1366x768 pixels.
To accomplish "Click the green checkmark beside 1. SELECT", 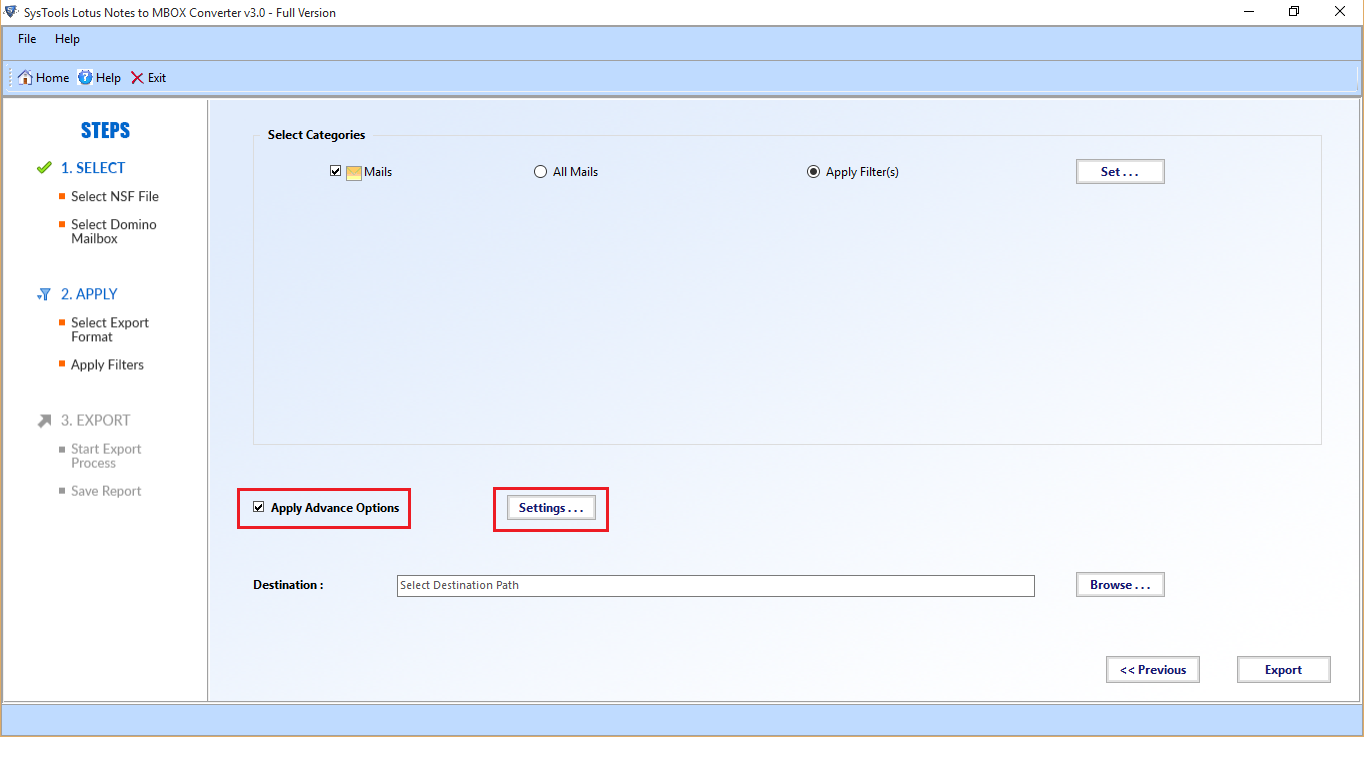I will [x=44, y=168].
